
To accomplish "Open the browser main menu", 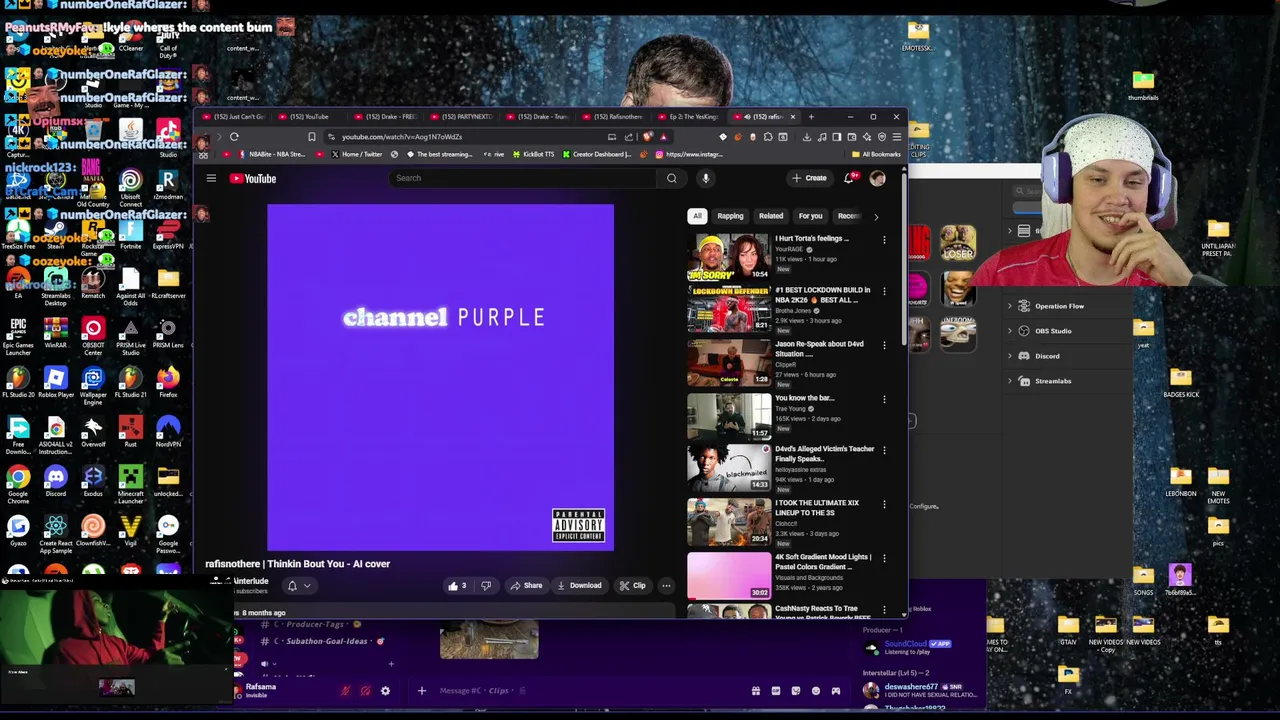I will [896, 137].
